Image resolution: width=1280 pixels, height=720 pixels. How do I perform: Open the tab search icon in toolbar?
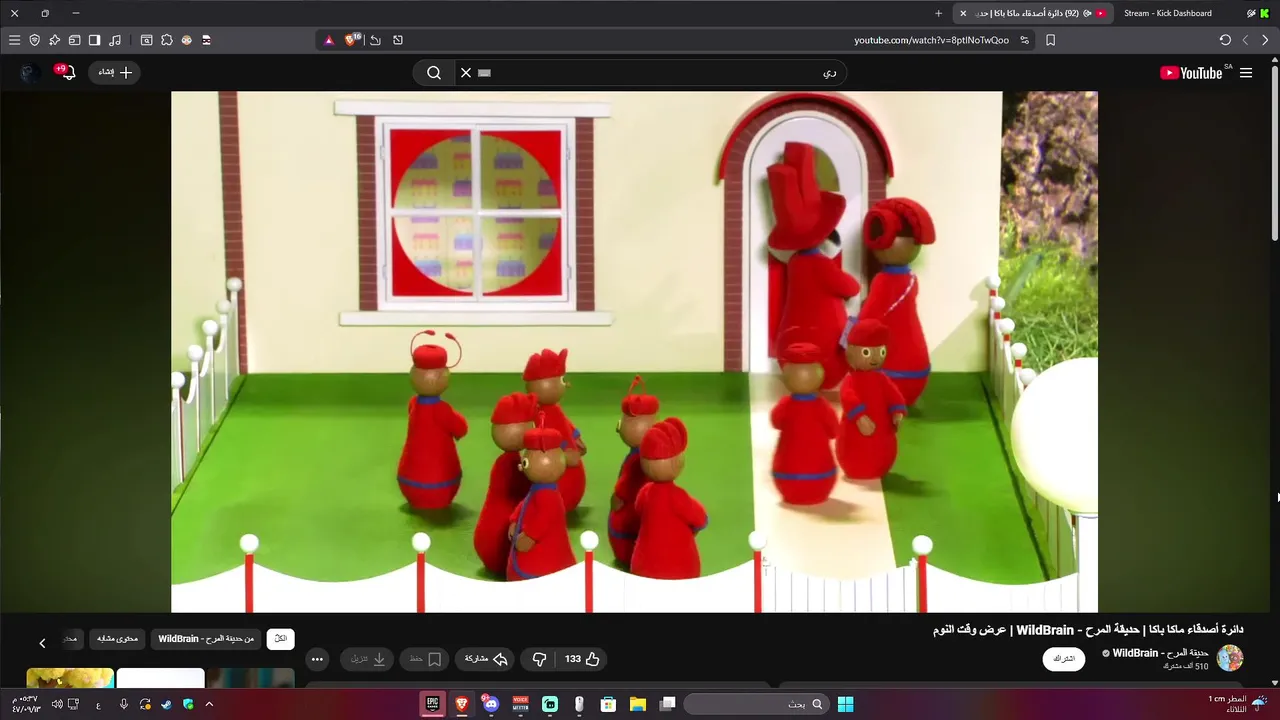tap(146, 40)
